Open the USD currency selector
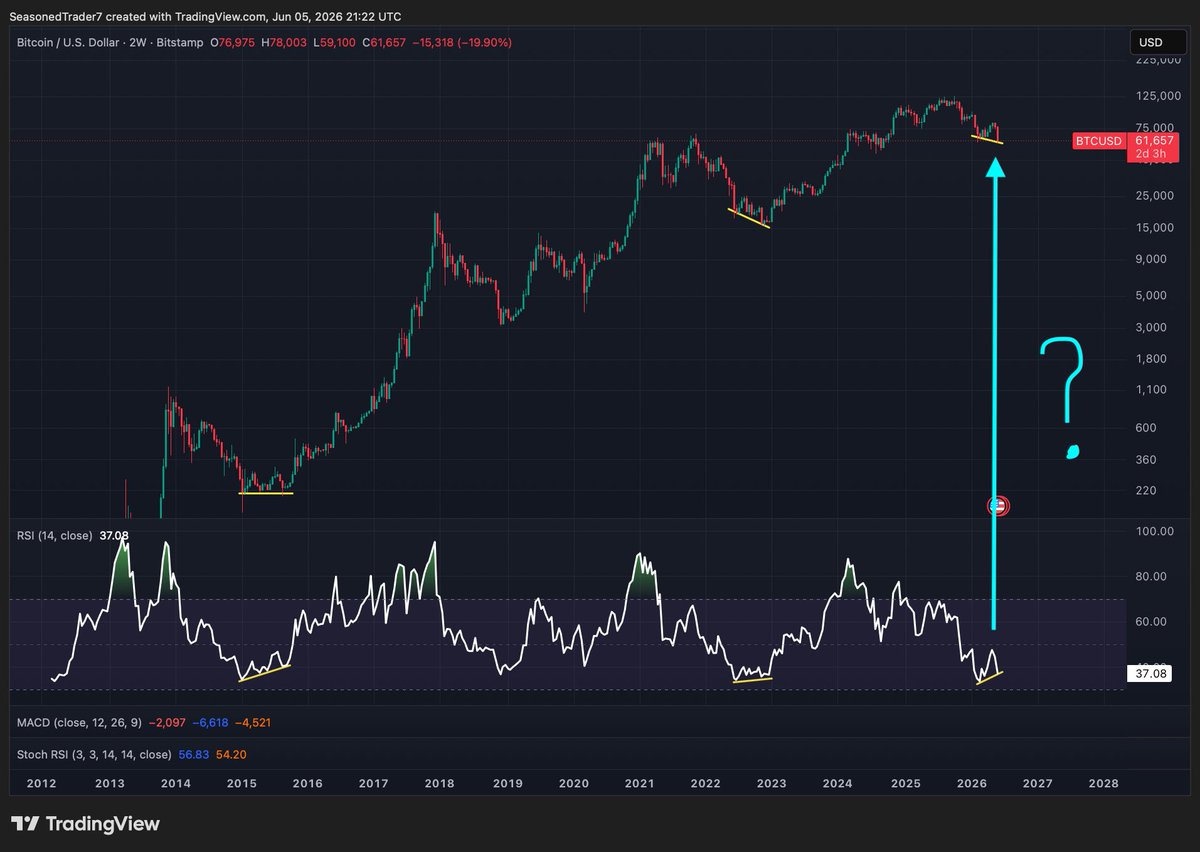The height and width of the screenshot is (852, 1200). tap(1158, 43)
